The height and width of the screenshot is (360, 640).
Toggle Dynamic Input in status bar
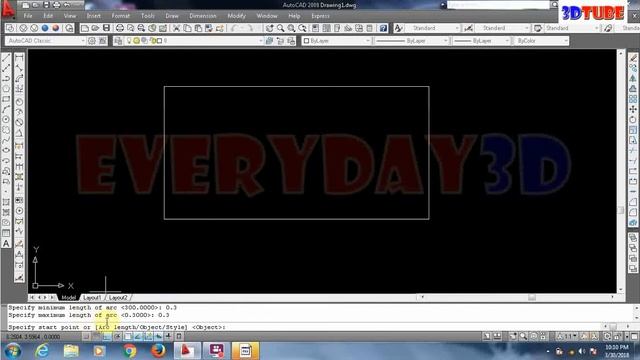[x=158, y=336]
